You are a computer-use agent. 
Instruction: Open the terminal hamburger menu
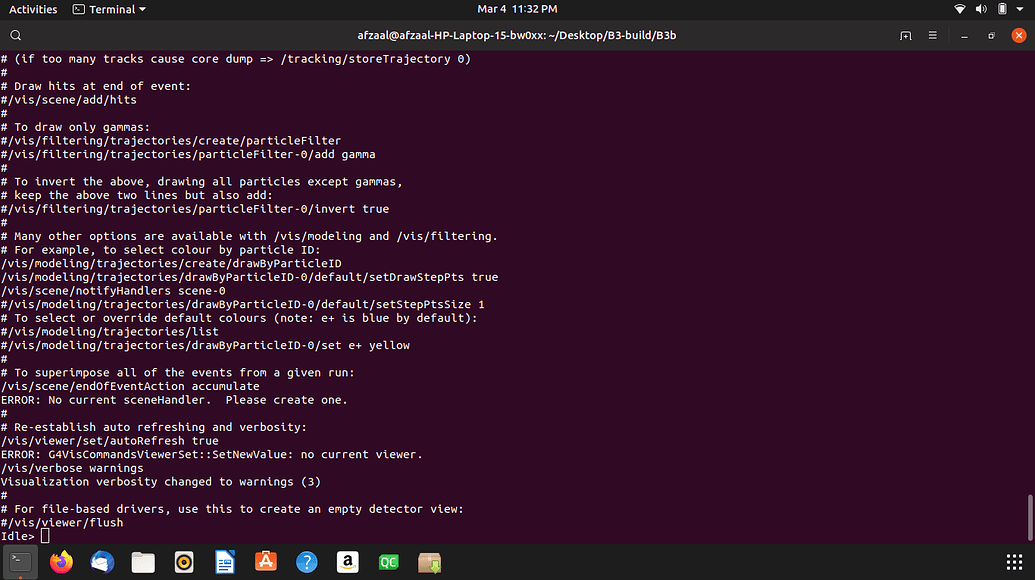pyautogui.click(x=933, y=36)
